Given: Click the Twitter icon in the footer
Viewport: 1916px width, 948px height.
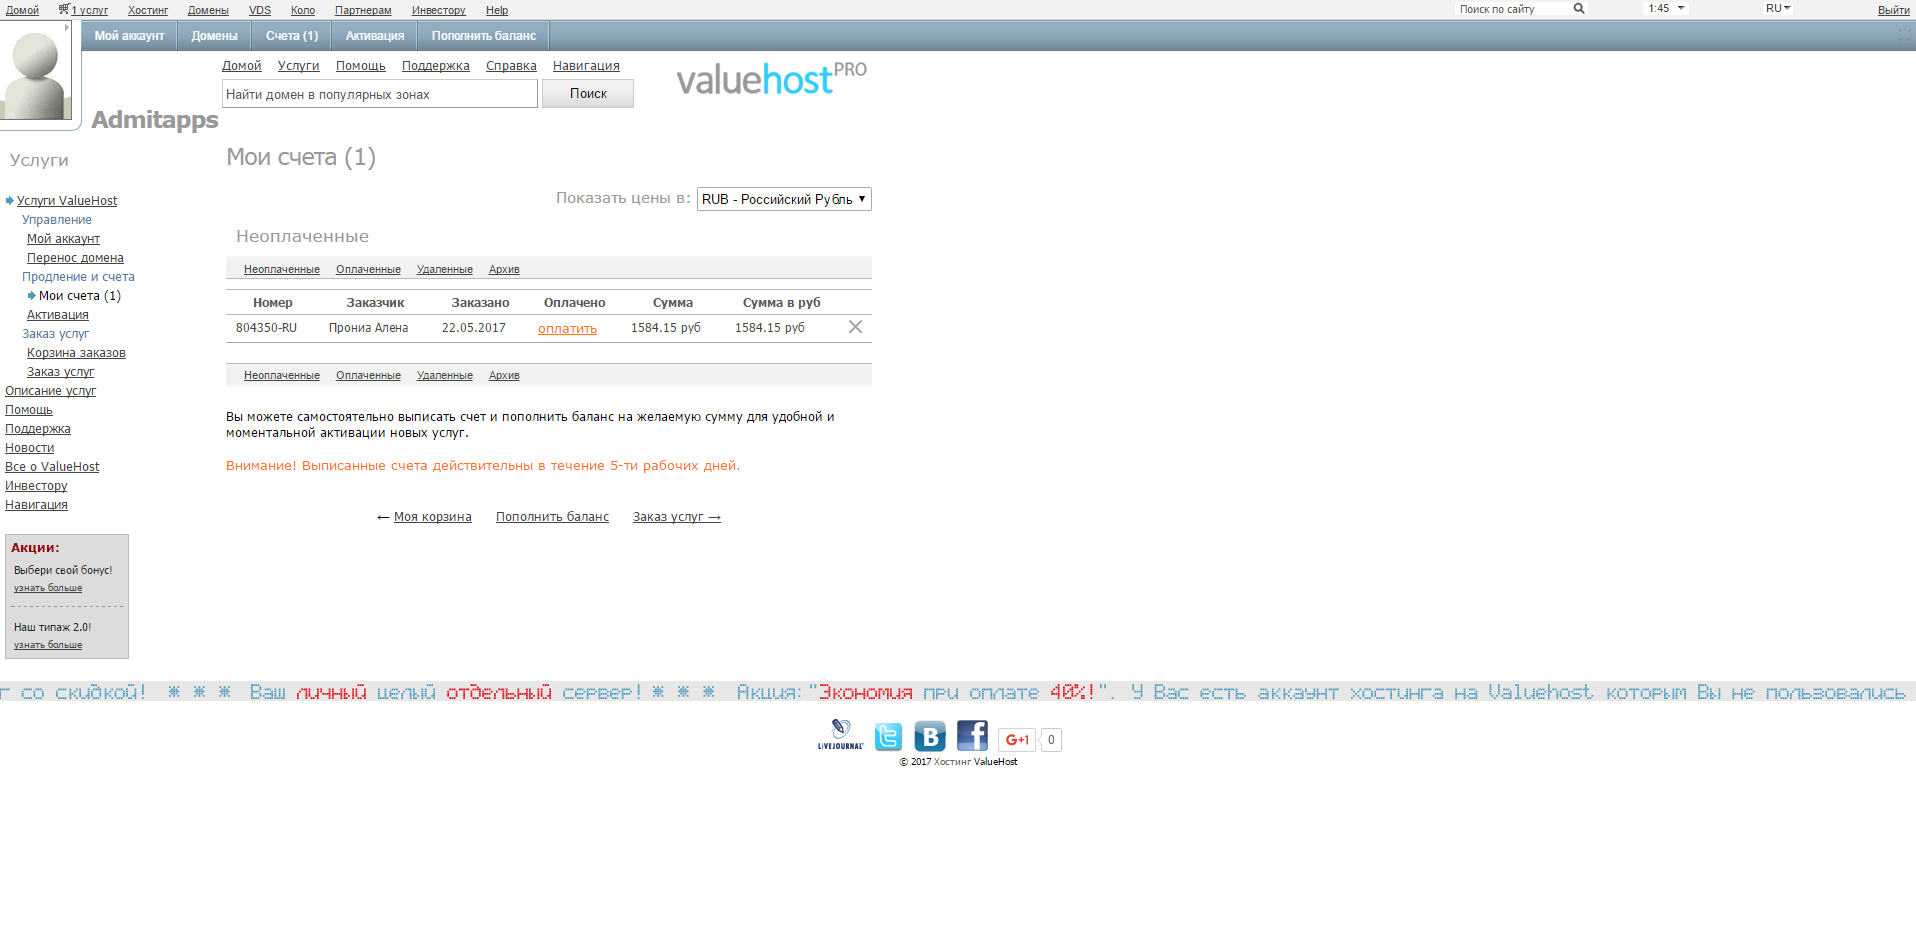Looking at the screenshot, I should [888, 736].
